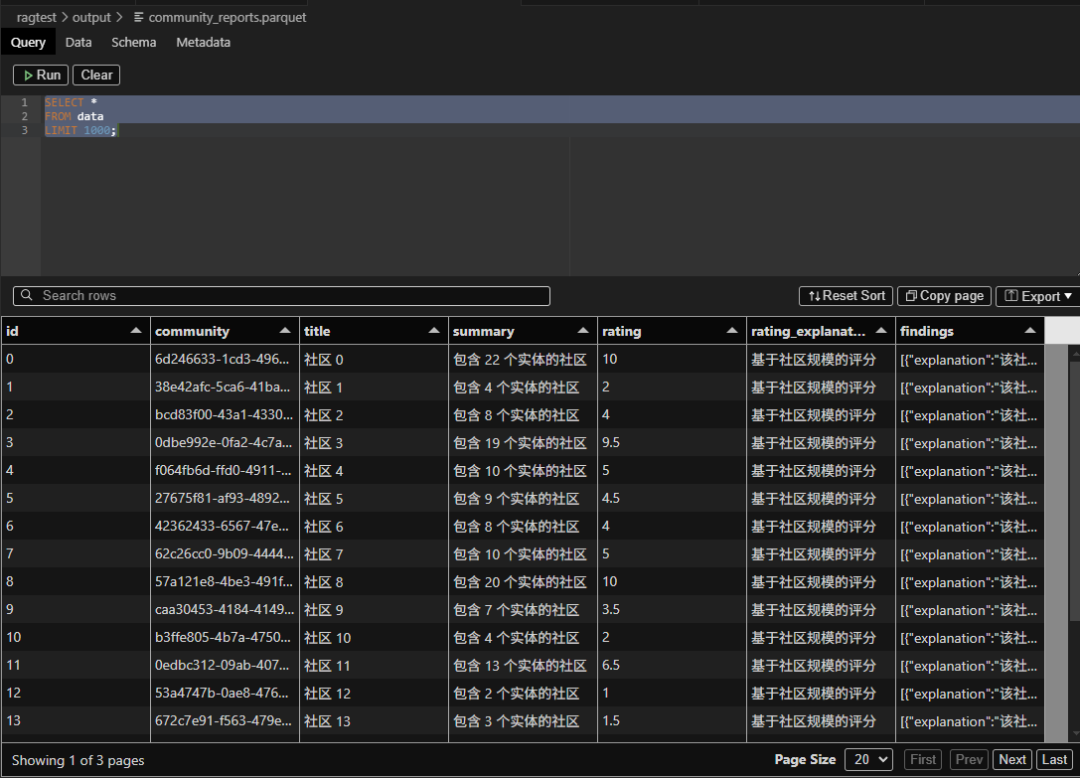Click the findings cell in row 0
This screenshot has width=1080, height=778.
click(x=970, y=359)
